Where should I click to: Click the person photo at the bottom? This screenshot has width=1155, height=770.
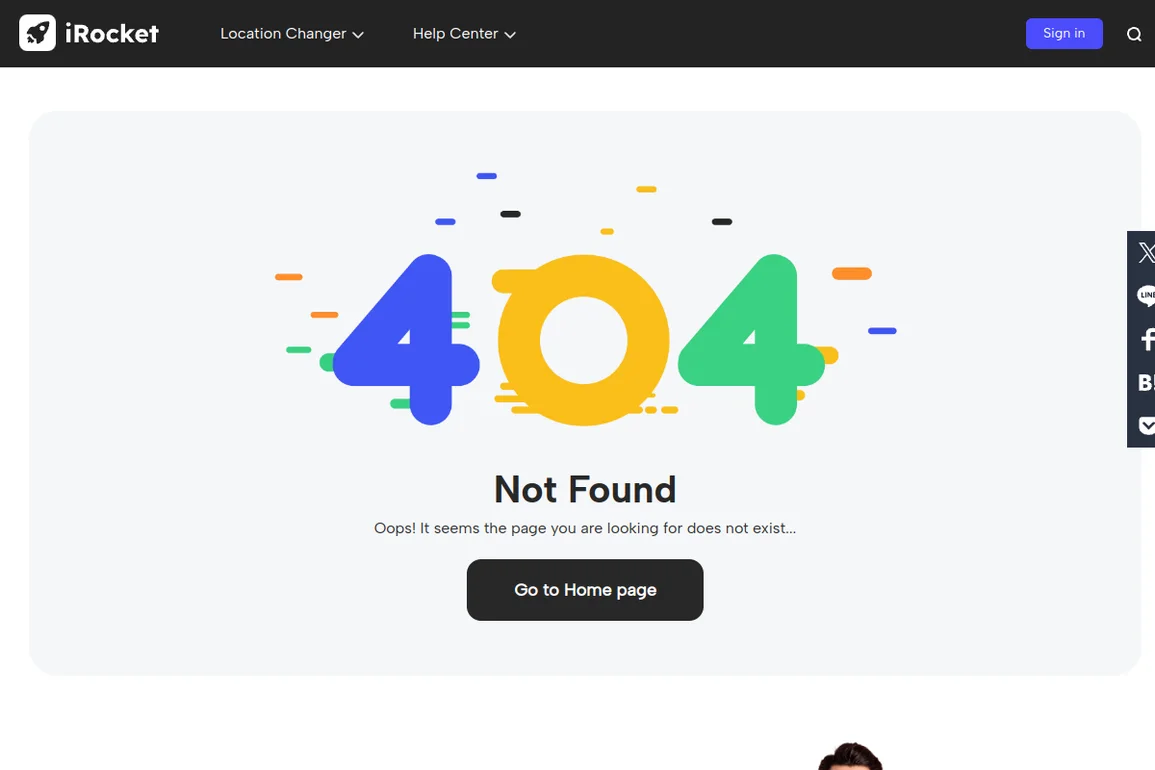[851, 757]
